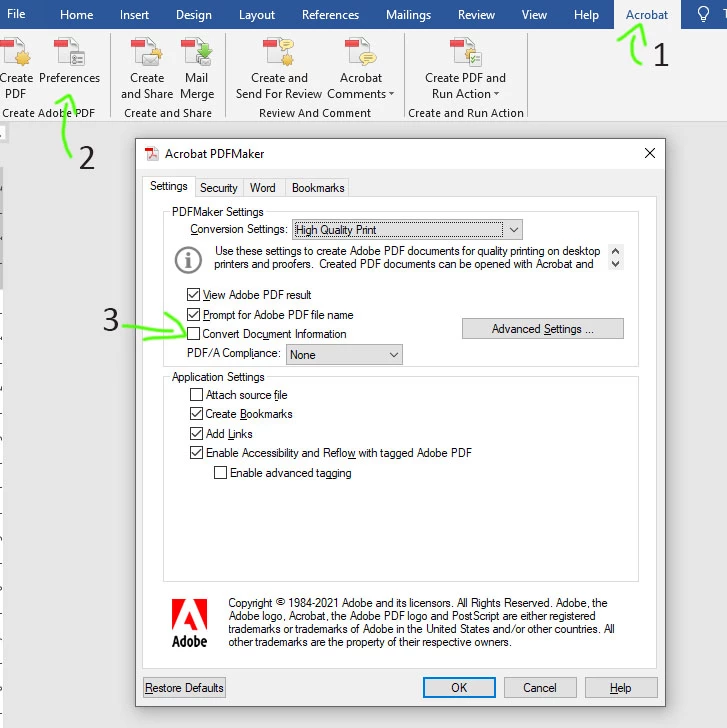
Task: Uncheck Add Links option
Action: pos(196,433)
